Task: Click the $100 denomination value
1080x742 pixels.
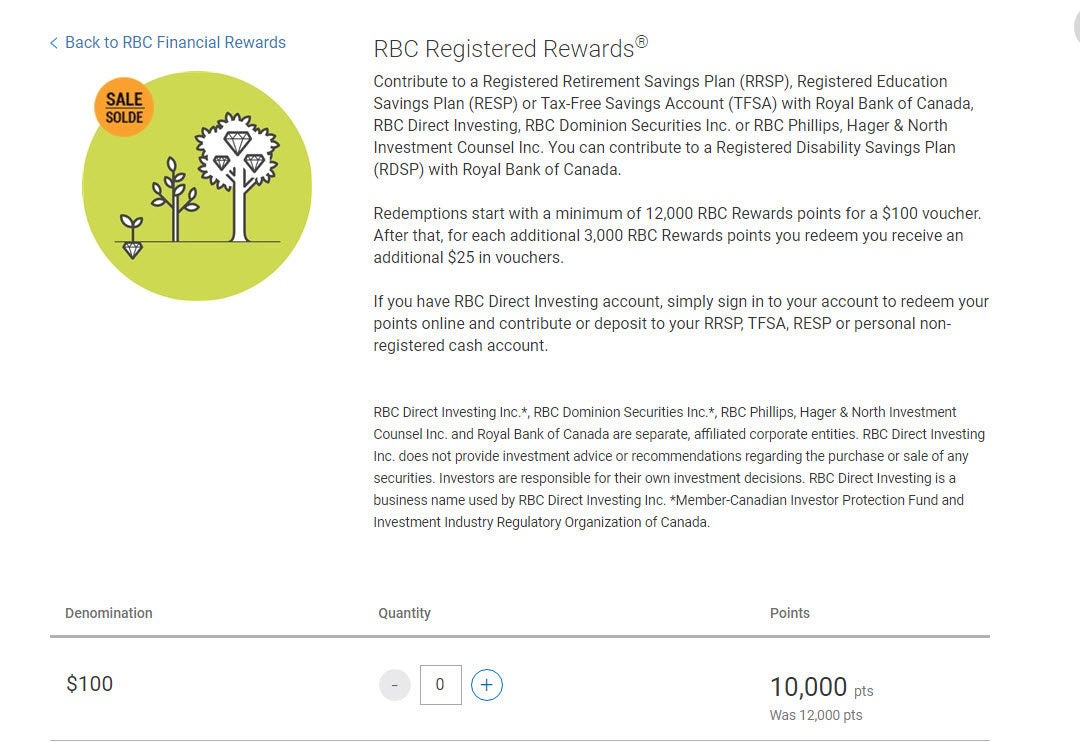Action: pos(90,683)
